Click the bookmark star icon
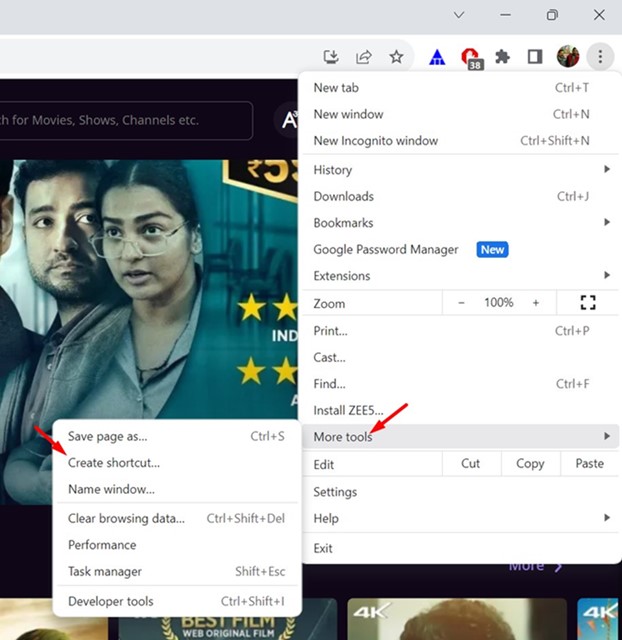Image resolution: width=622 pixels, height=640 pixels. [x=396, y=57]
